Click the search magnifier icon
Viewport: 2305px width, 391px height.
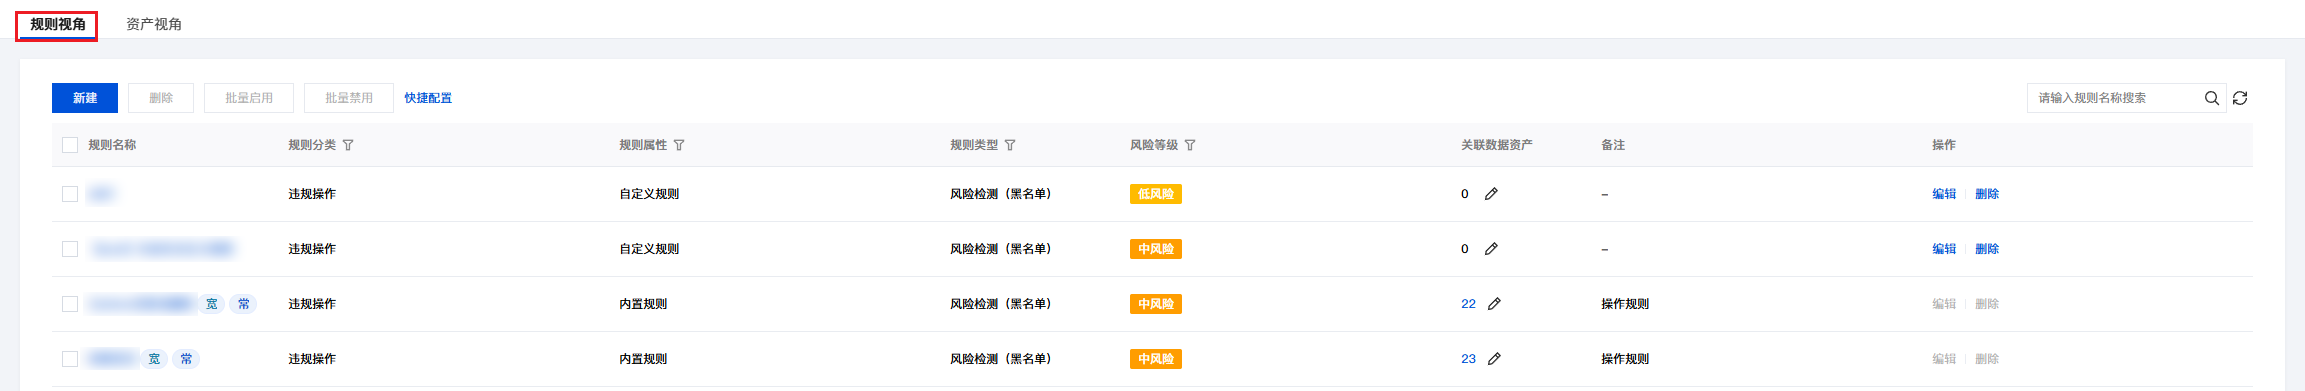[x=2212, y=98]
